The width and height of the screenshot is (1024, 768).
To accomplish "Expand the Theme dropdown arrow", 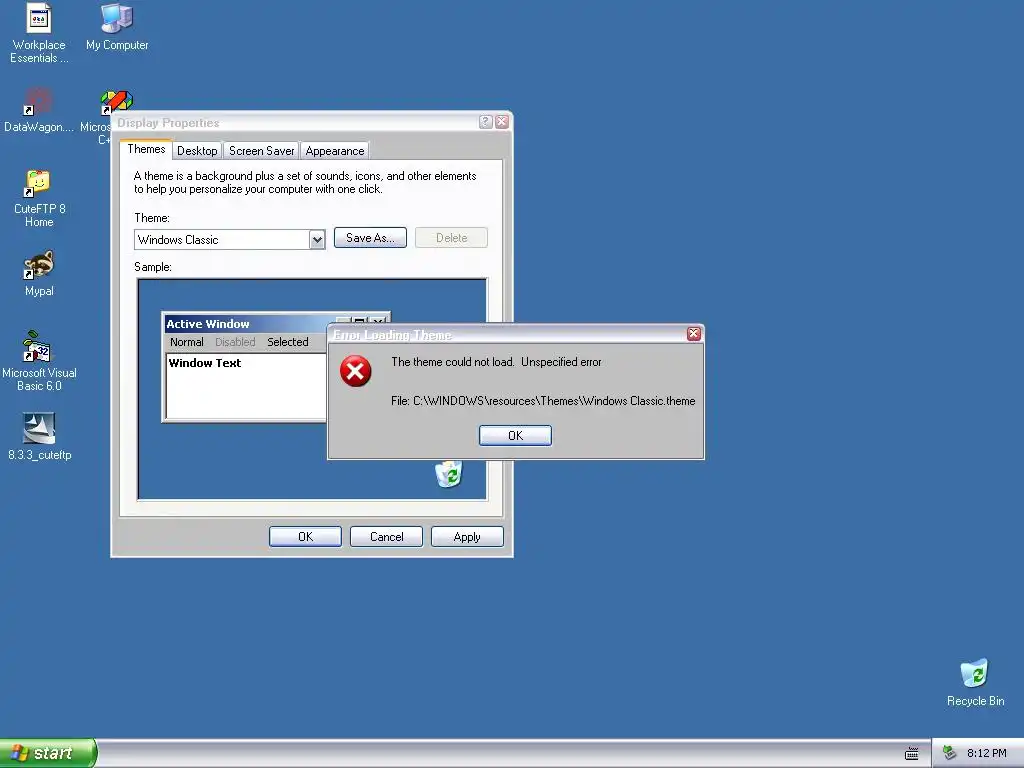I will 317,240.
